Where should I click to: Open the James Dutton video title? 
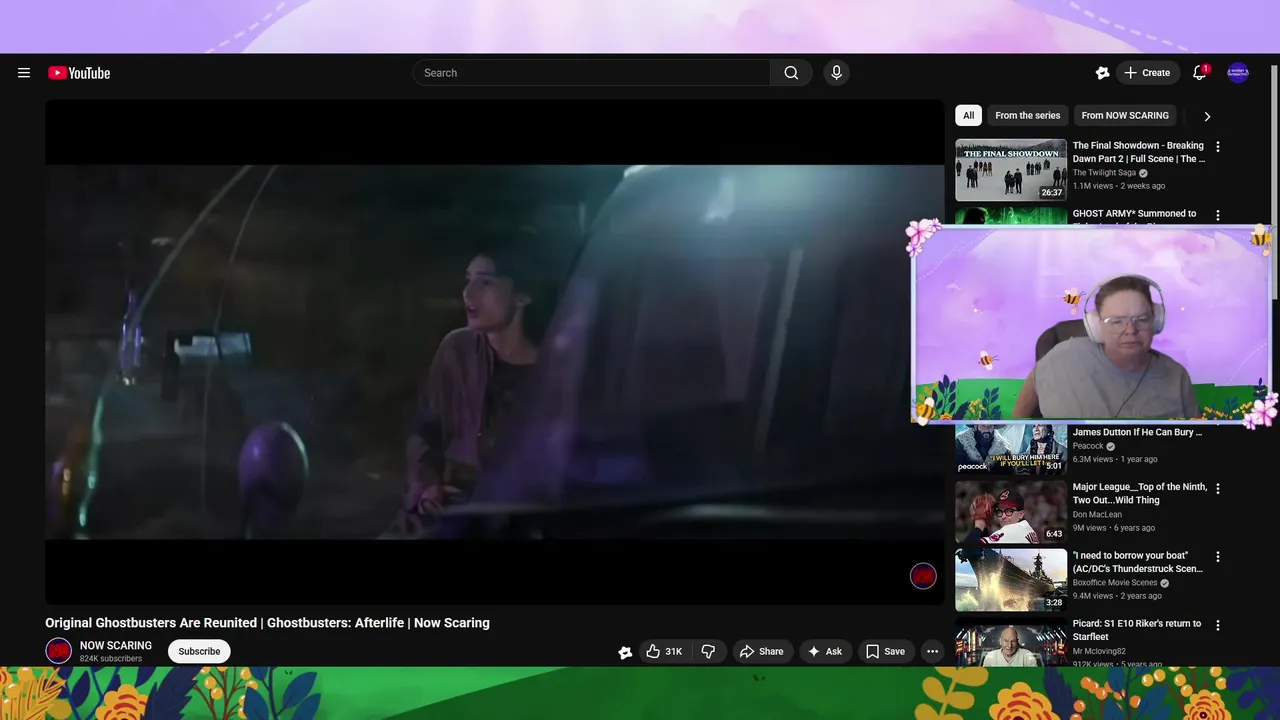point(1138,432)
